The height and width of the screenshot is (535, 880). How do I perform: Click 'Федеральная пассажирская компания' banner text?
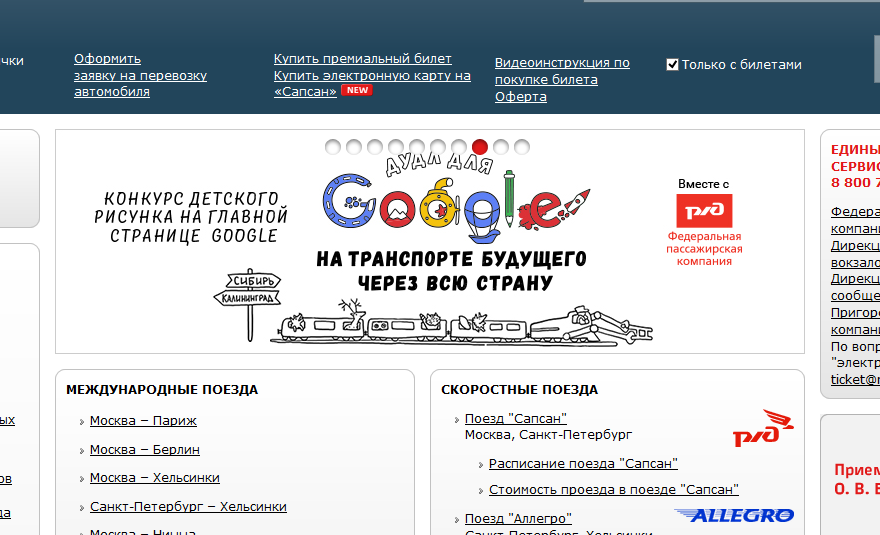coord(704,249)
